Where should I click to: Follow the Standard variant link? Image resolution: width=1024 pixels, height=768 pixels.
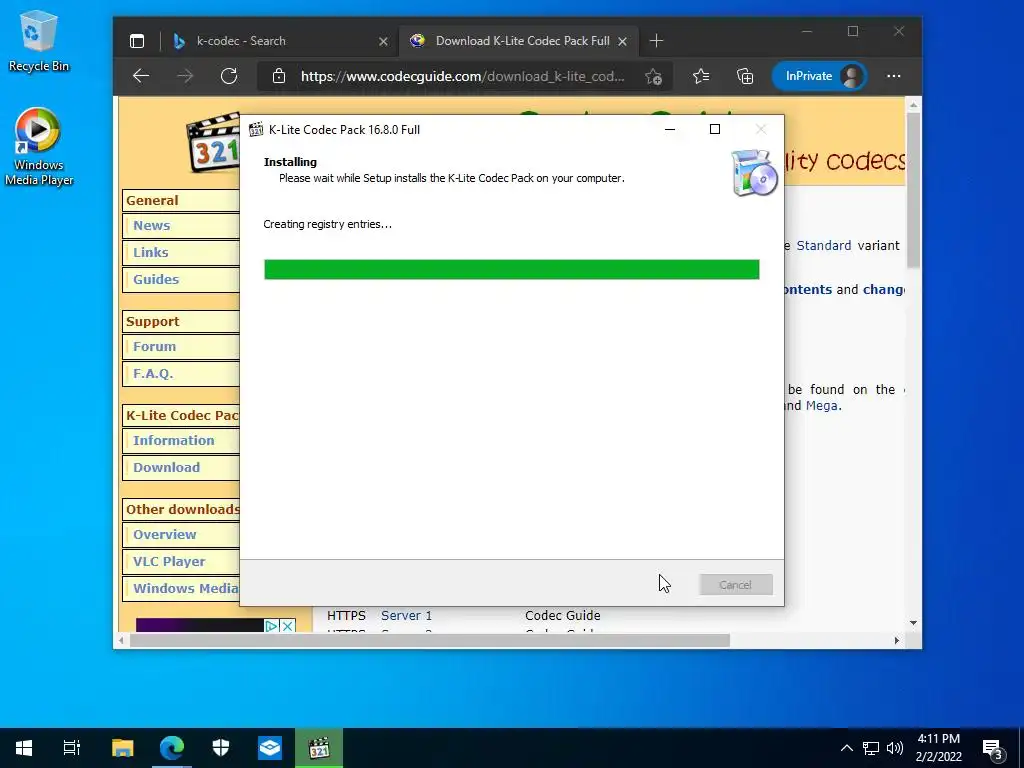pyautogui.click(x=824, y=246)
